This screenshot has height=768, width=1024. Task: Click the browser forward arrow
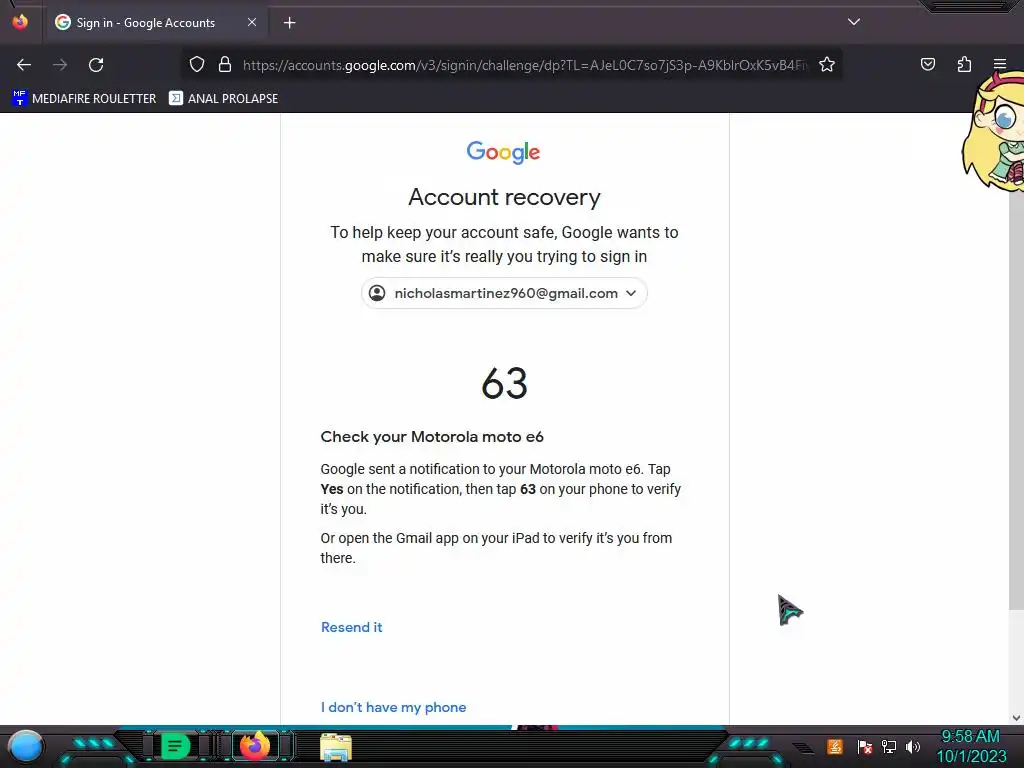[x=60, y=65]
